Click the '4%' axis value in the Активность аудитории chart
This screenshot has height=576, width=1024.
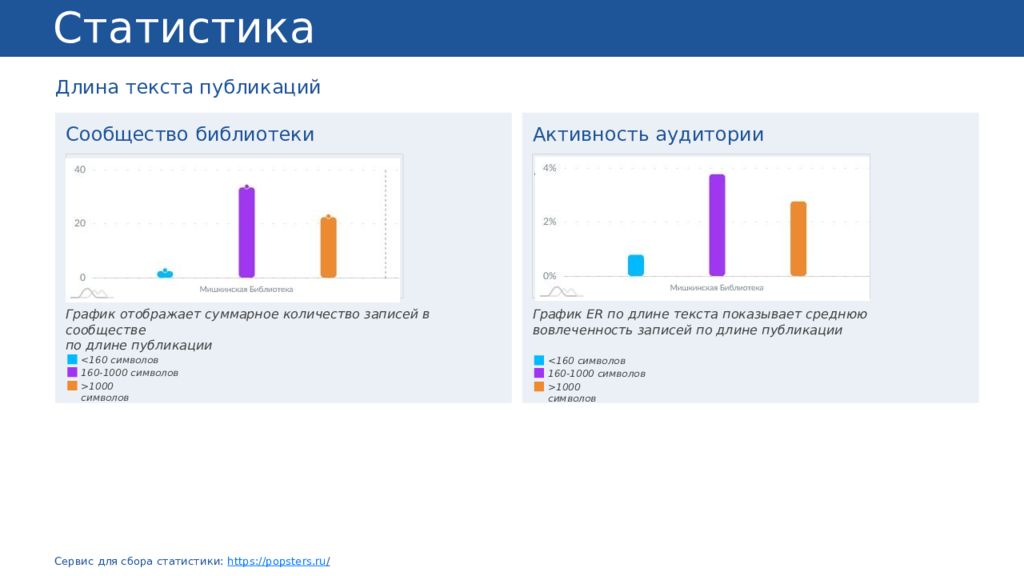(x=549, y=168)
